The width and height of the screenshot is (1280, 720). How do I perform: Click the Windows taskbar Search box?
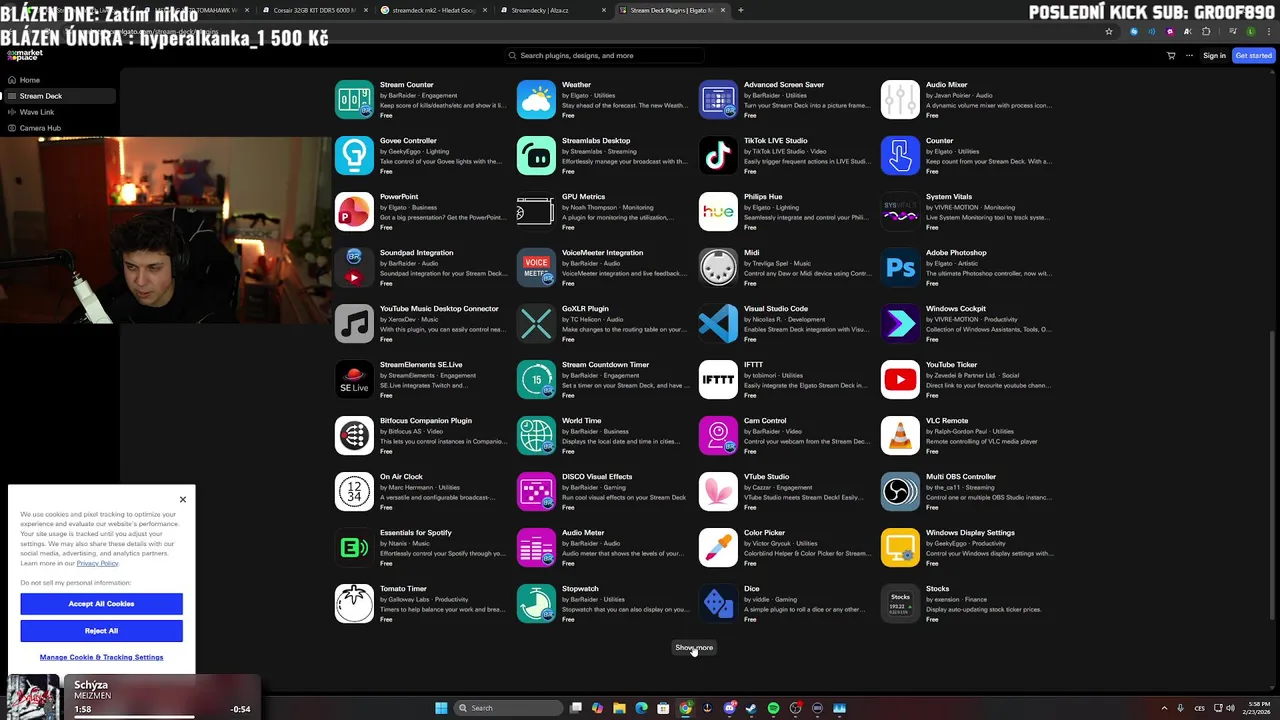point(509,708)
